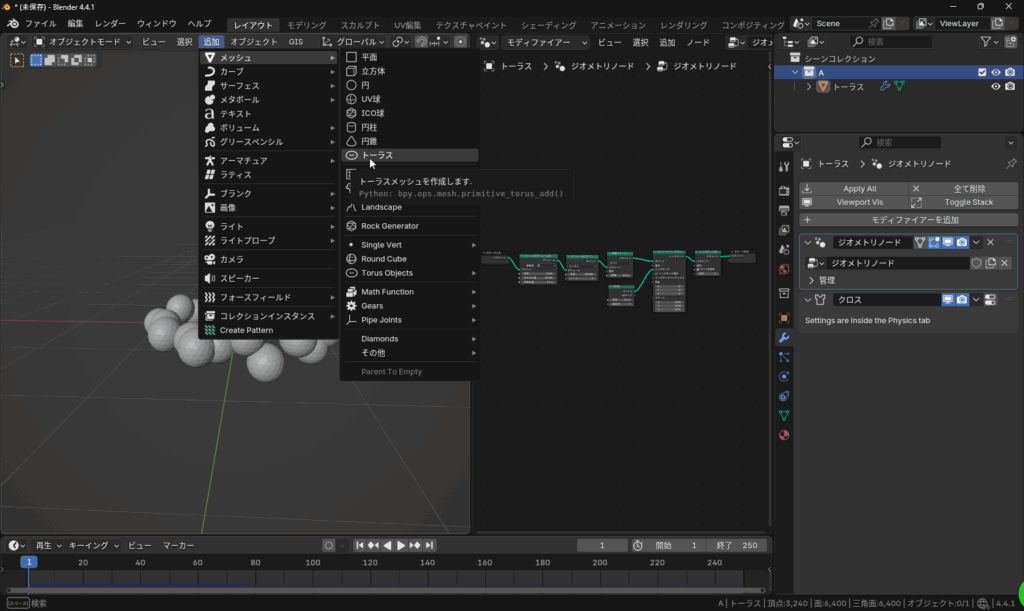This screenshot has width=1024, height=611.
Task: Click the 終了 end frame field
Action: click(736, 545)
